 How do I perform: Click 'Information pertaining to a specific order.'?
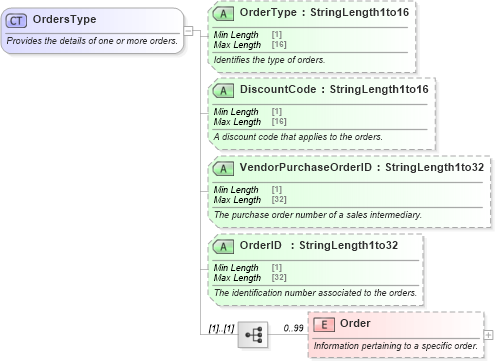(x=396, y=346)
